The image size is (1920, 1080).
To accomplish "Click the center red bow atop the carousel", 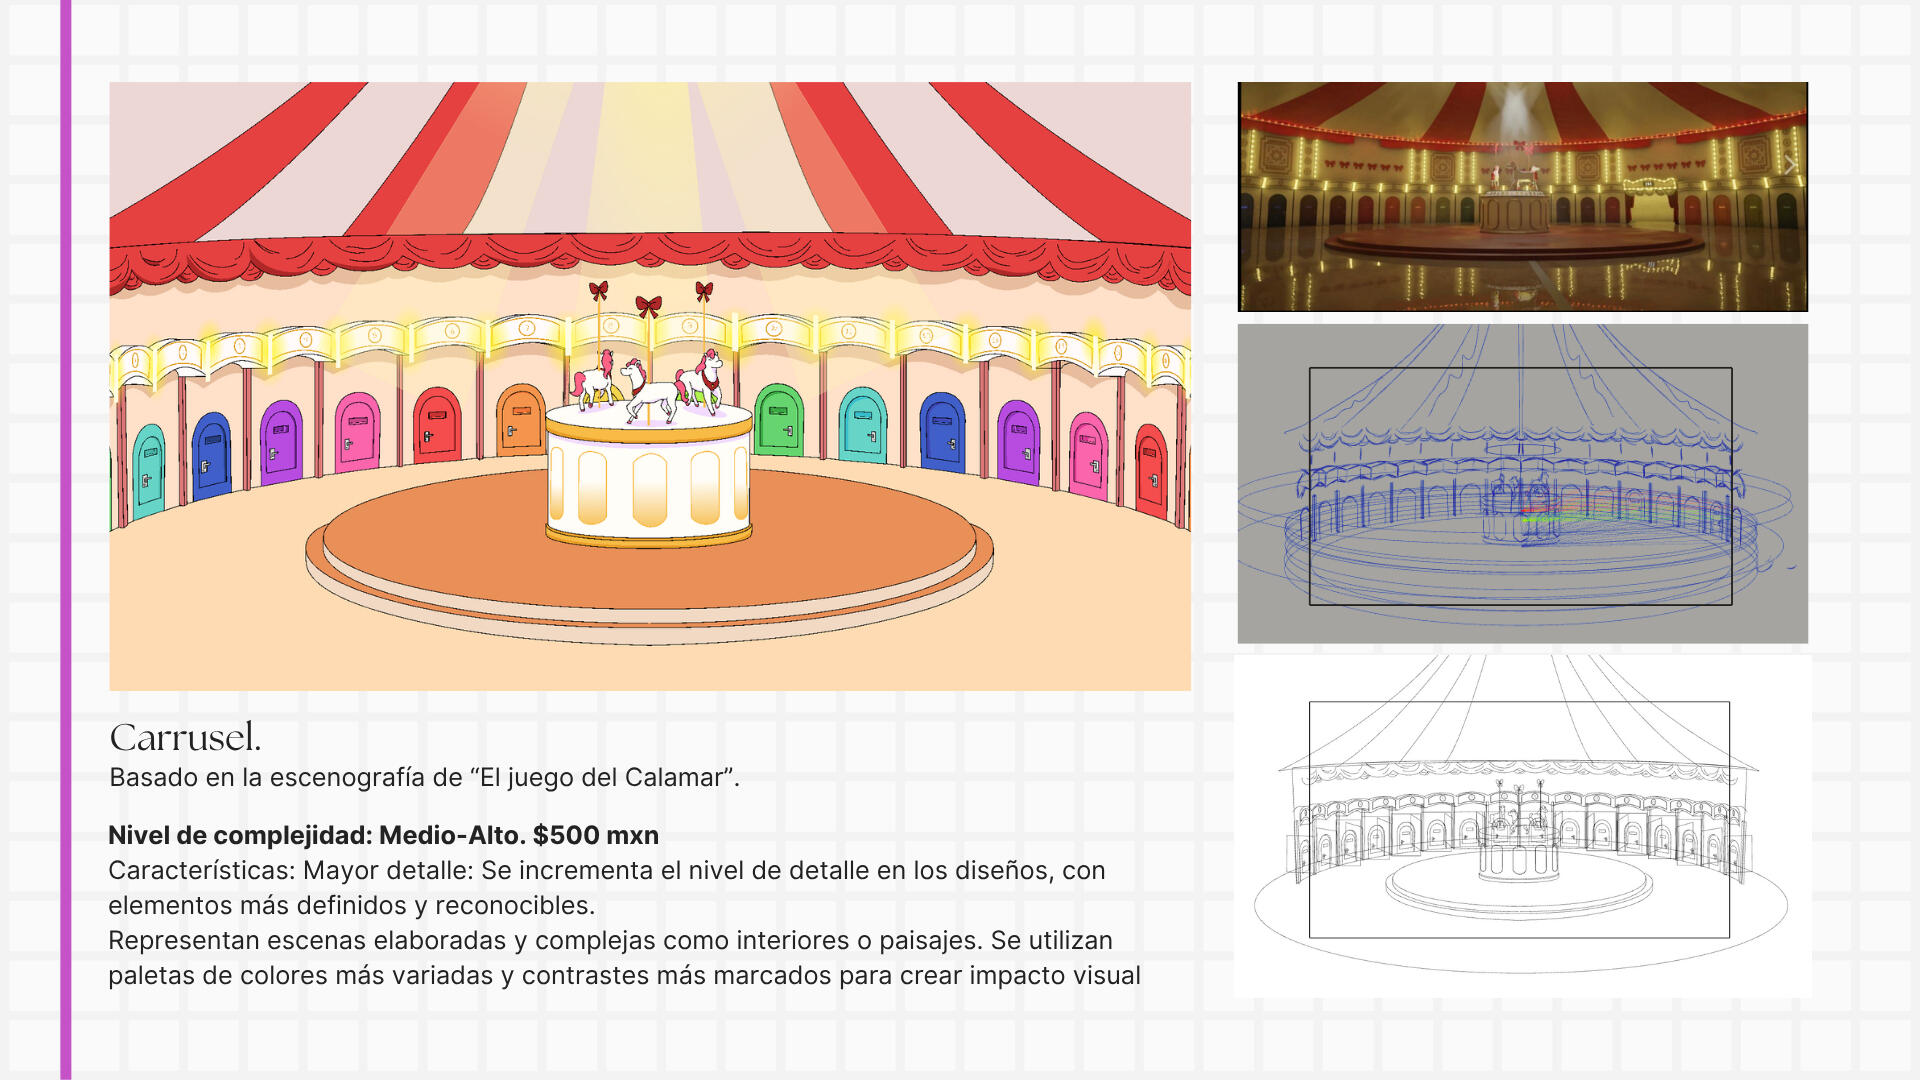I will coord(648,306).
